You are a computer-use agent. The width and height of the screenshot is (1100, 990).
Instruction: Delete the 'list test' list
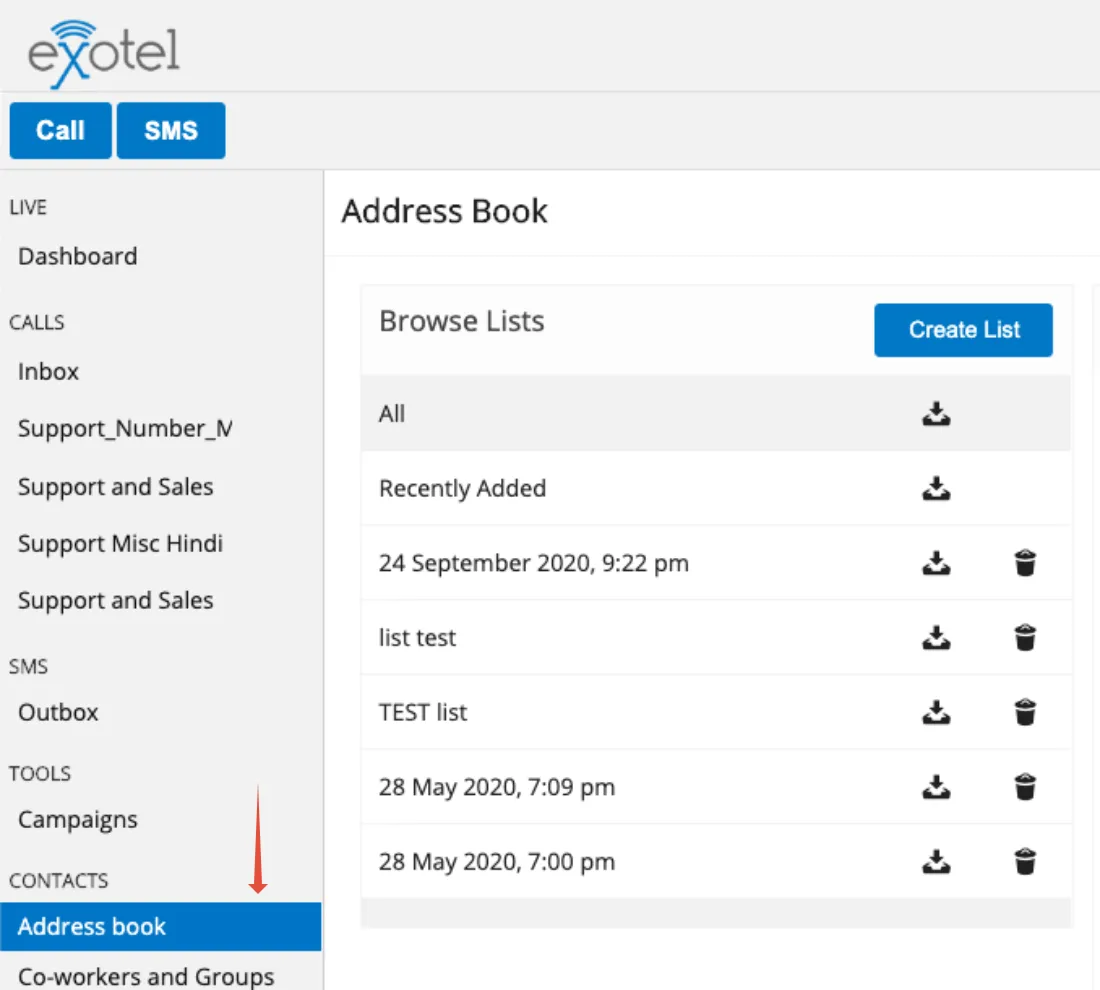tap(1025, 638)
